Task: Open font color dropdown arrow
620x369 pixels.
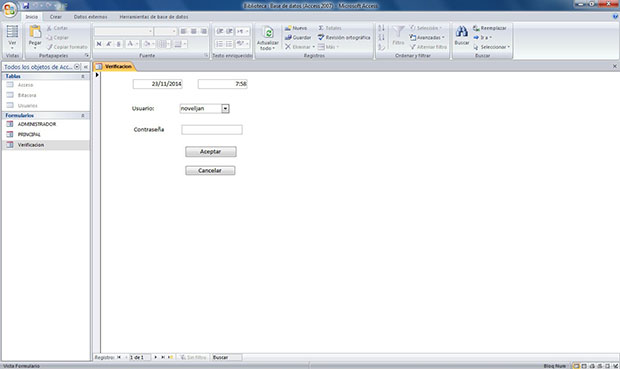Action: click(137, 44)
